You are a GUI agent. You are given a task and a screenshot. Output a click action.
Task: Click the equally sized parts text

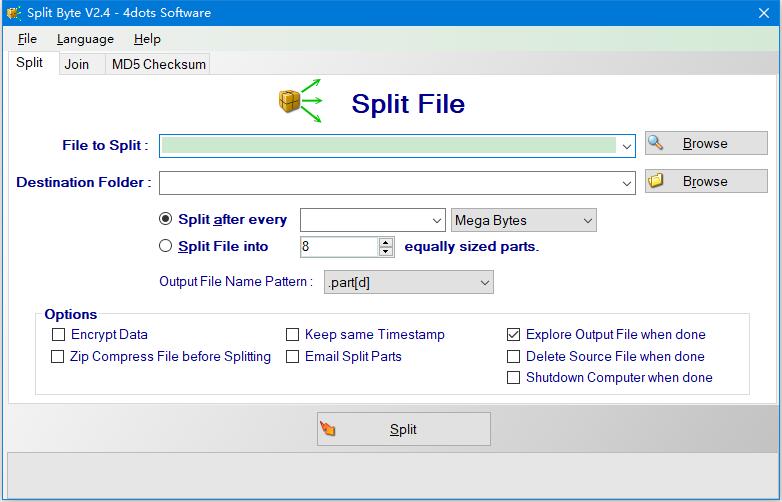coord(472,247)
